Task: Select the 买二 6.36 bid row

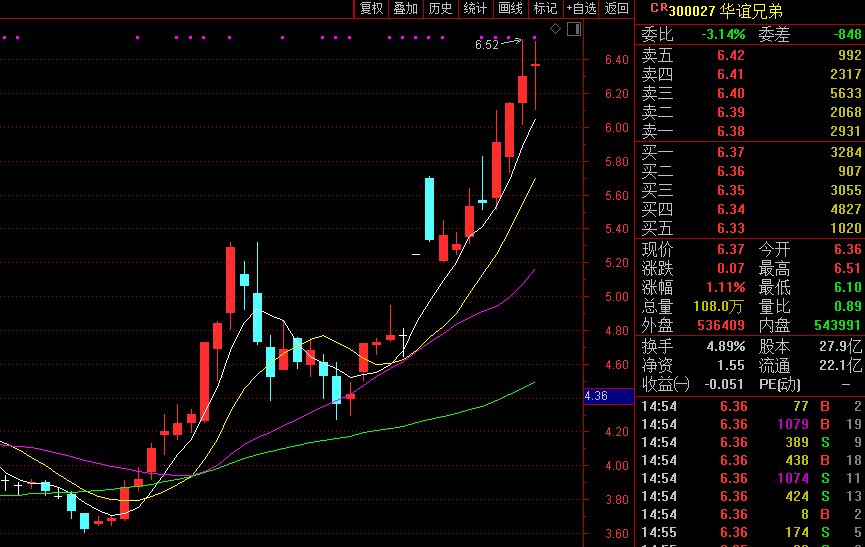Action: point(750,171)
